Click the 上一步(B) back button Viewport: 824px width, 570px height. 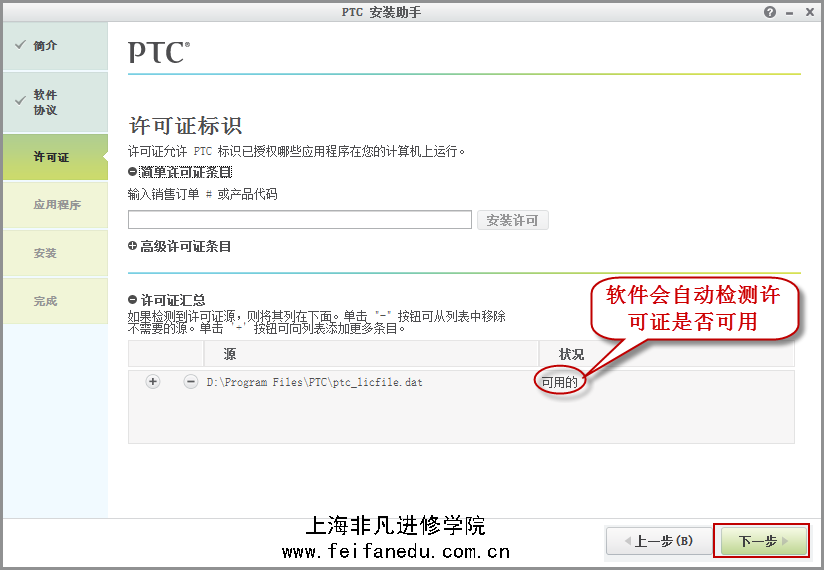[x=659, y=541]
